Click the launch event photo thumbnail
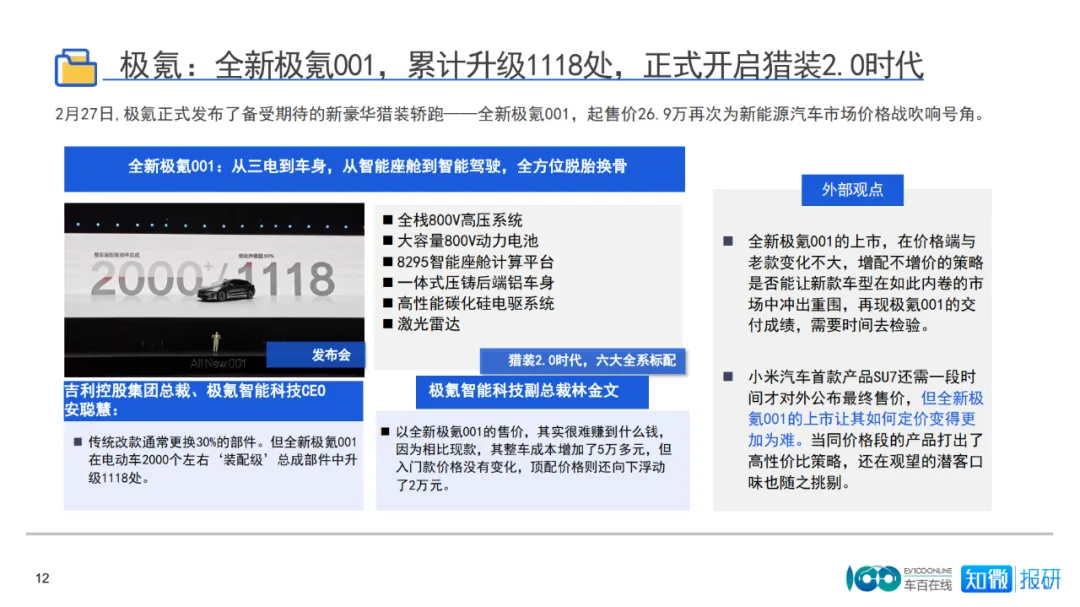Viewport: 1080px width, 607px height. point(214,289)
